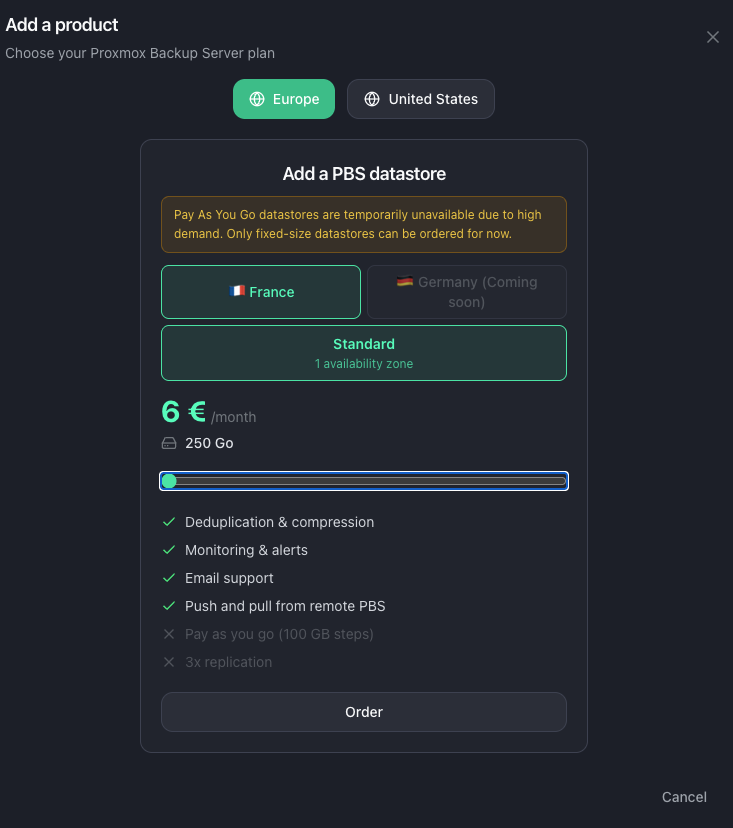
Task: Click the 6 € price text
Action: tap(183, 411)
